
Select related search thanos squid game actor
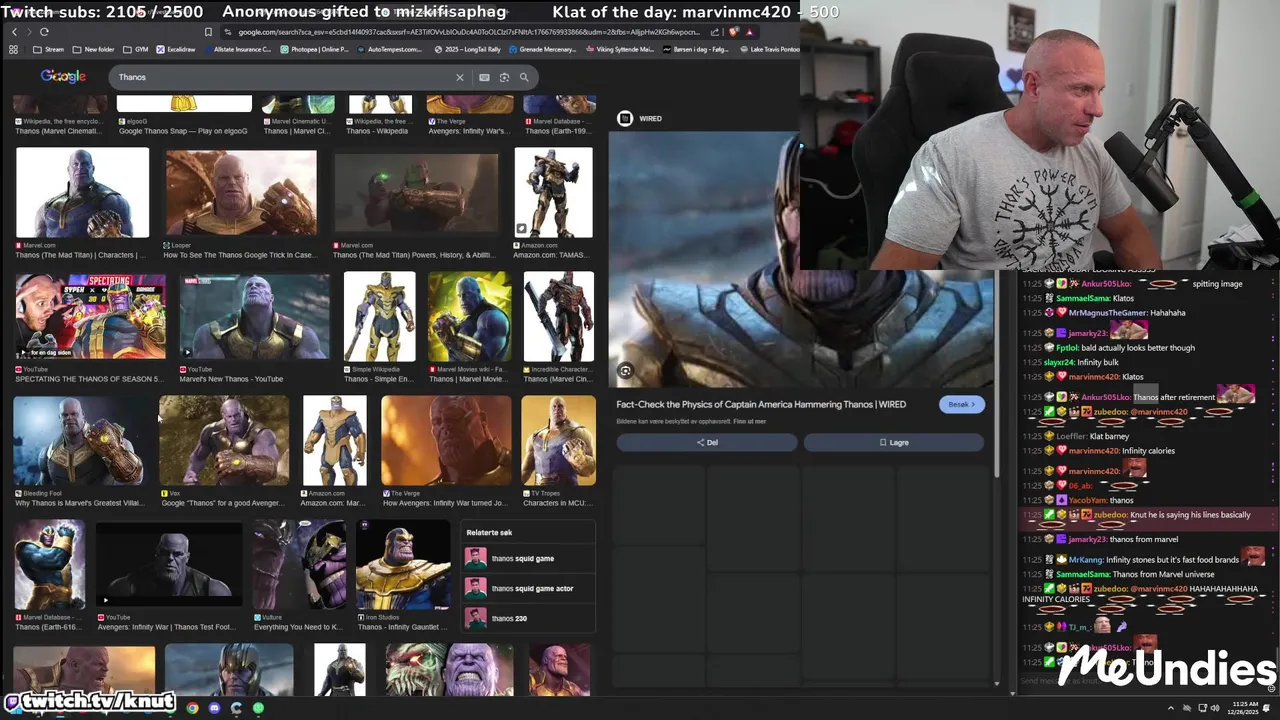click(x=527, y=588)
